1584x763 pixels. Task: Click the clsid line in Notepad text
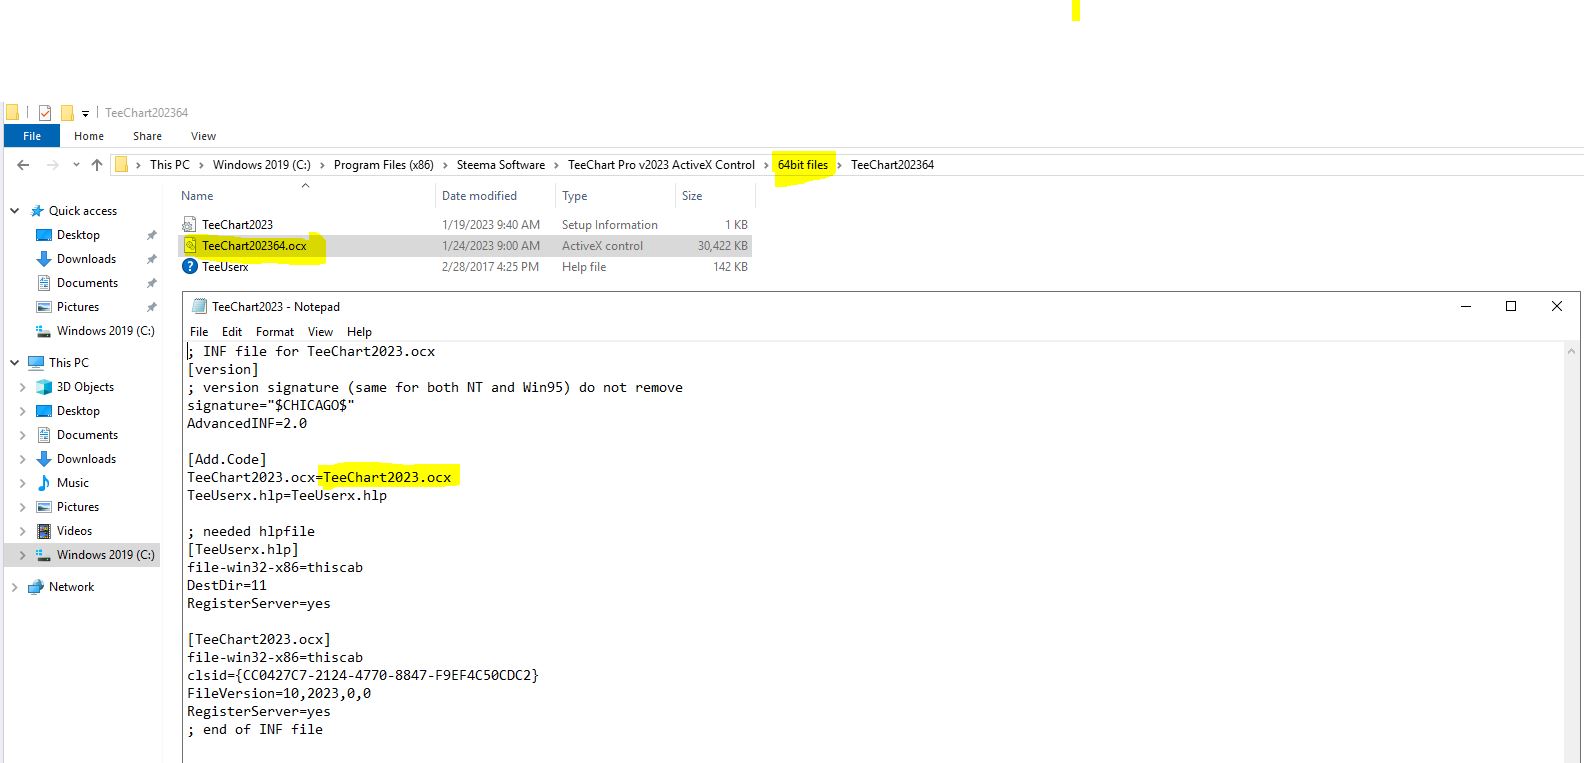point(363,676)
